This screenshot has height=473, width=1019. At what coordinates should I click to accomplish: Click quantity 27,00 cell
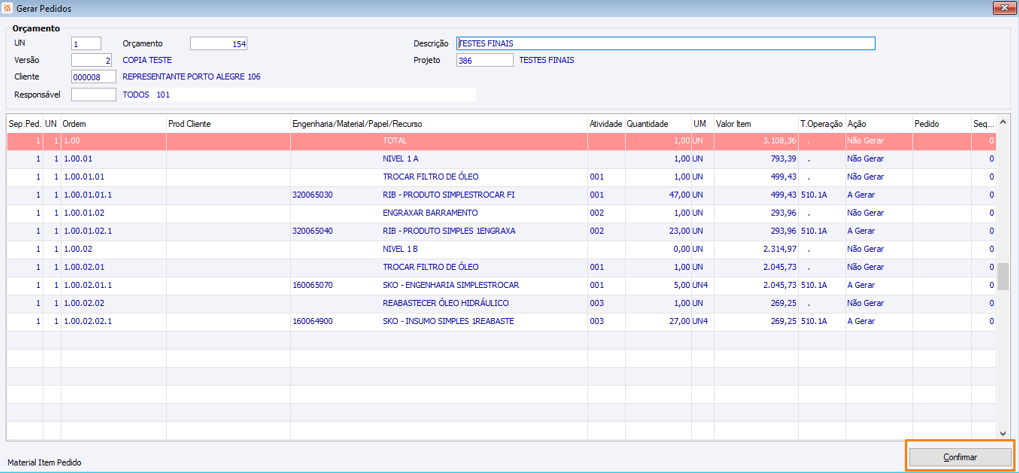coord(658,322)
